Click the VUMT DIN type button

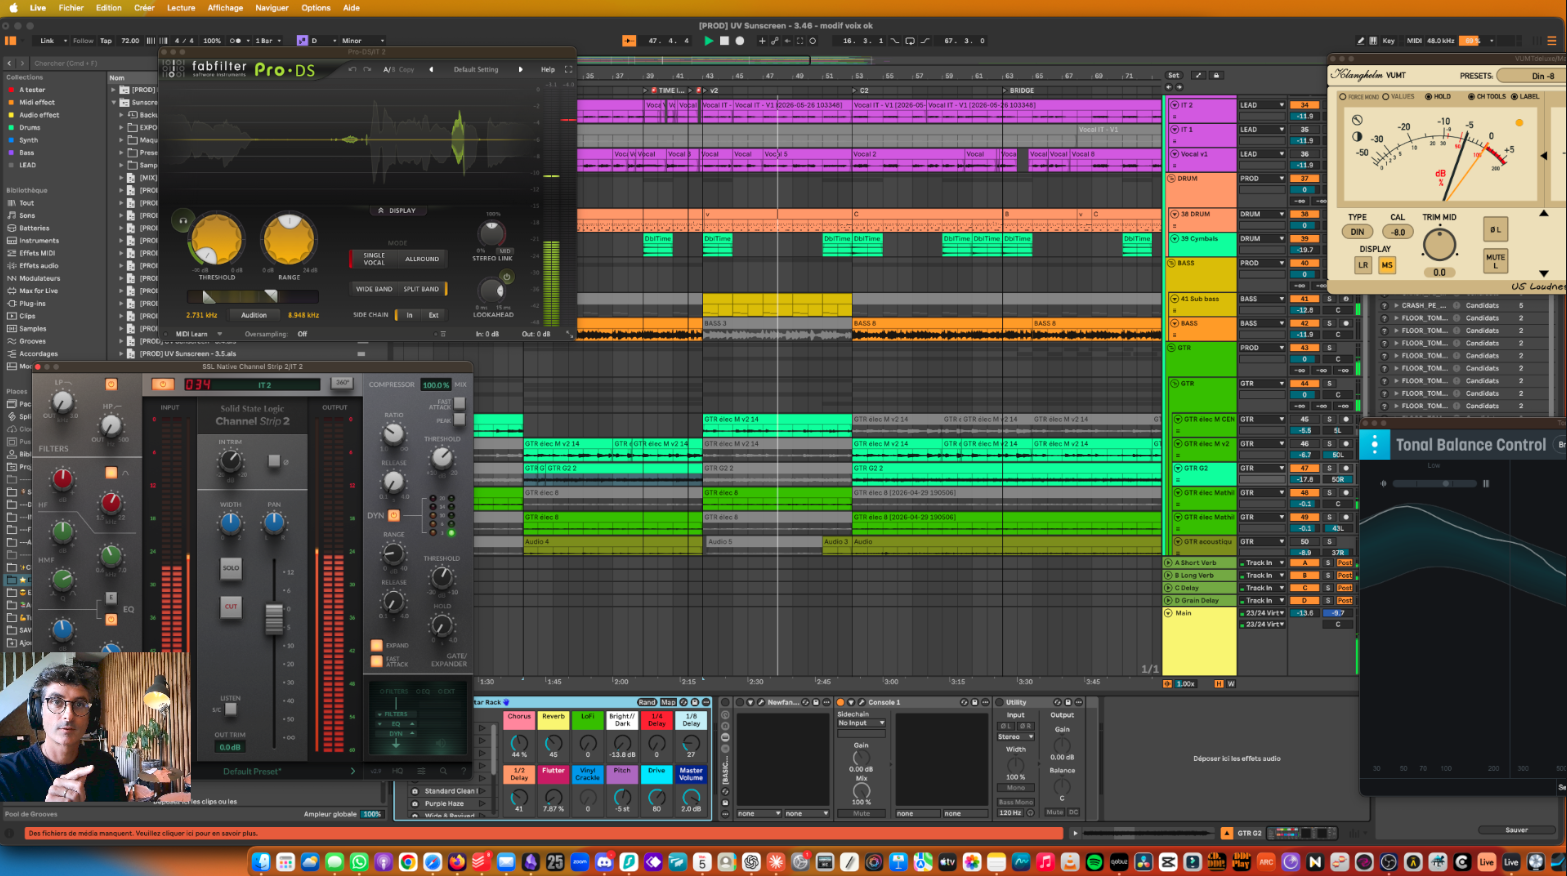click(x=1357, y=232)
